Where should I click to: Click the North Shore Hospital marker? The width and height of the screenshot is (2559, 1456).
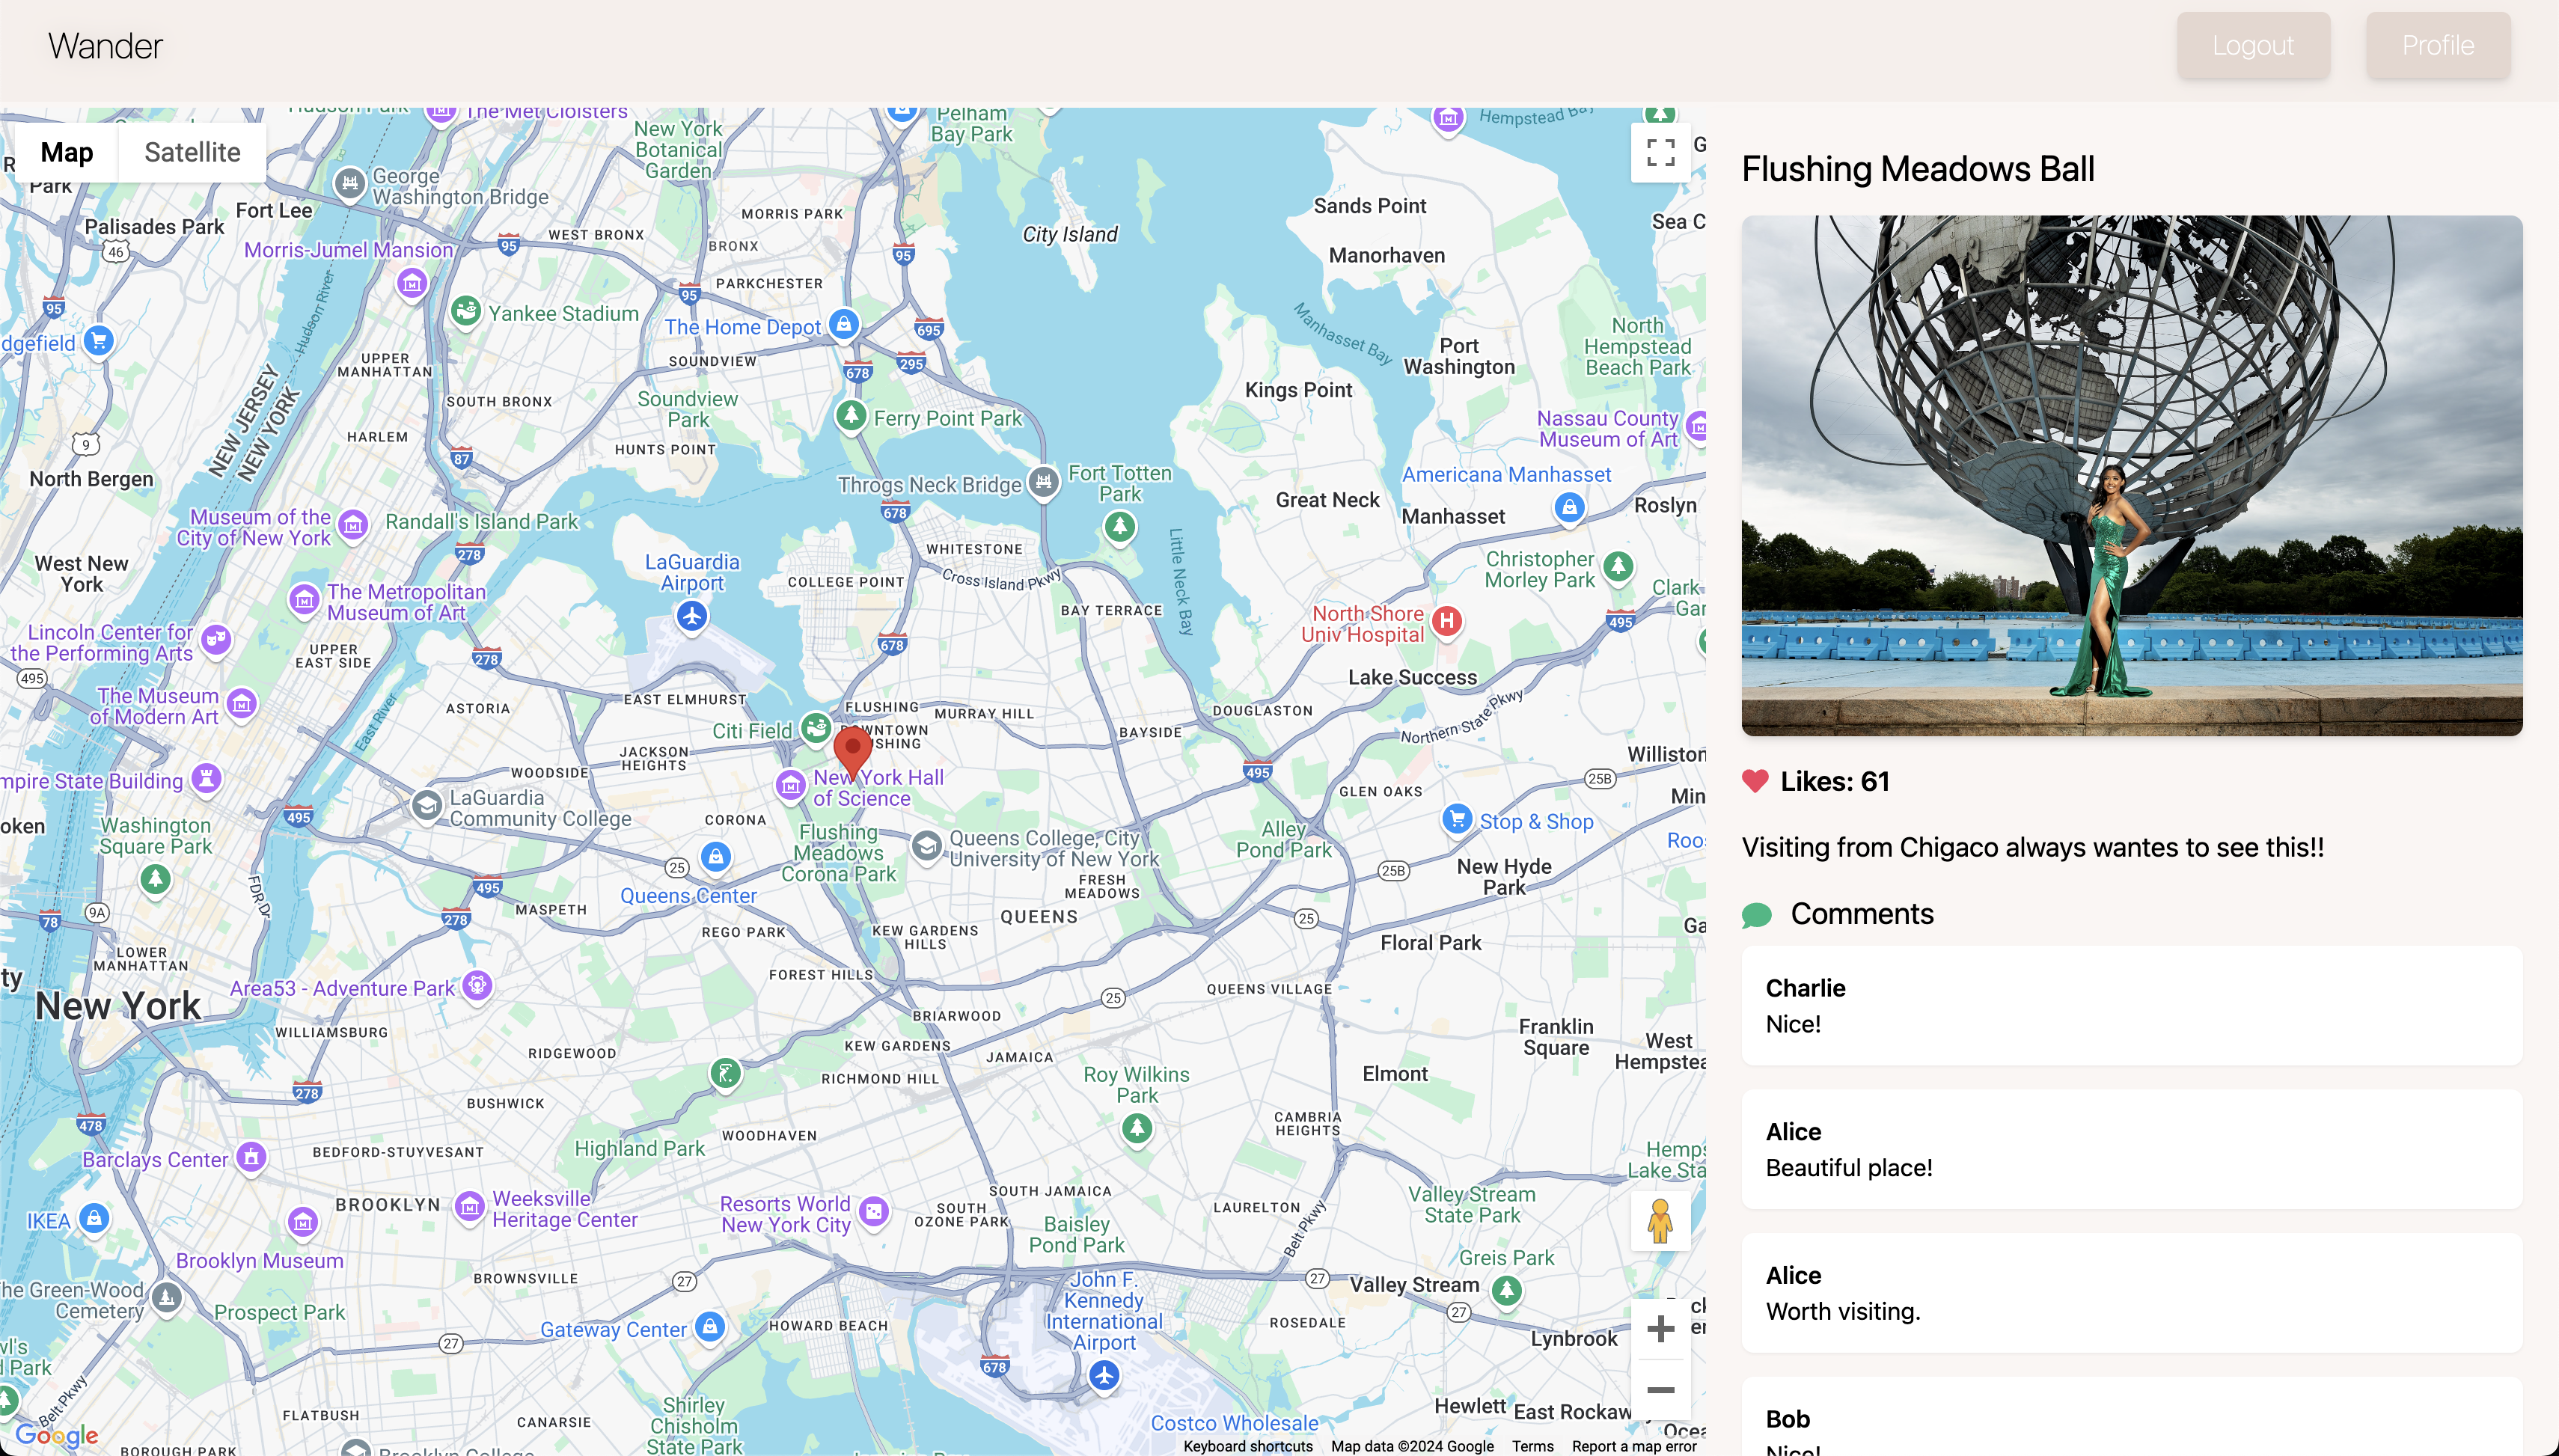(x=1446, y=621)
